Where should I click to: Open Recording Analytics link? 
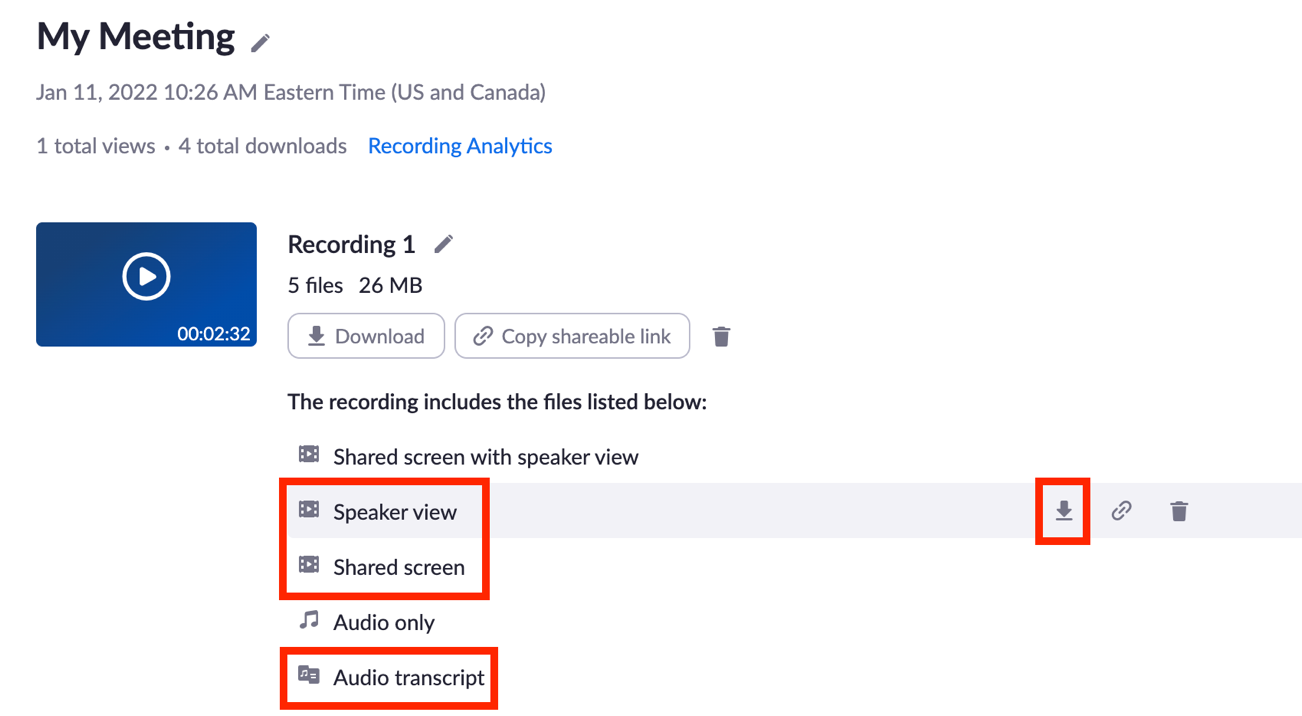(x=460, y=146)
